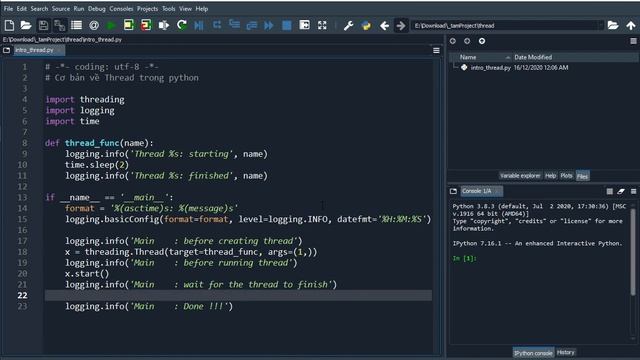640x360 pixels.
Task: Switch to the Plots tab
Action: click(x=566, y=176)
